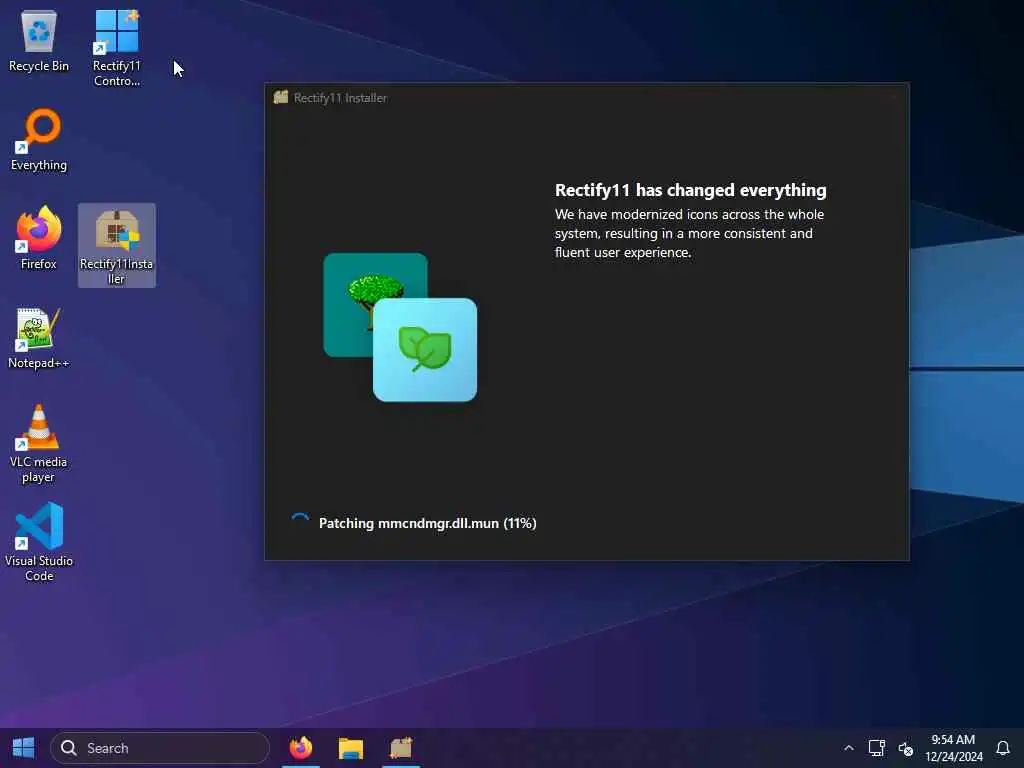
Task: Switch to Firefox in the taskbar
Action: coord(300,748)
